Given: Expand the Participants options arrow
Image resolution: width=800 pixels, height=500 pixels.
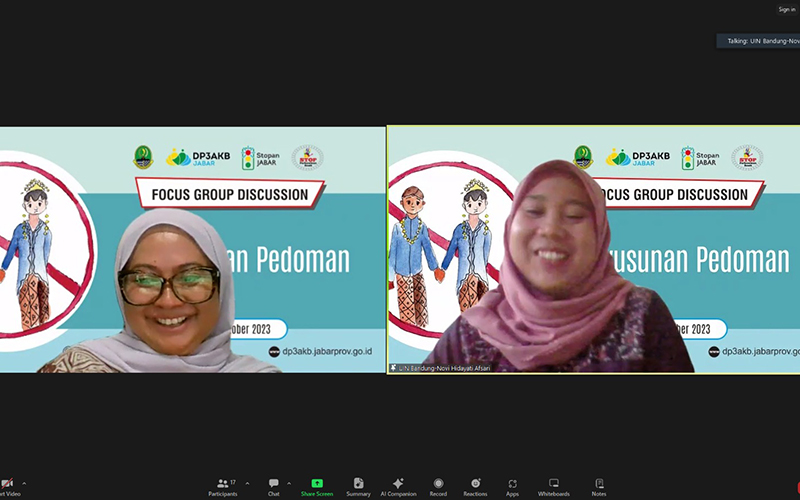Looking at the screenshot, I should 247,483.
